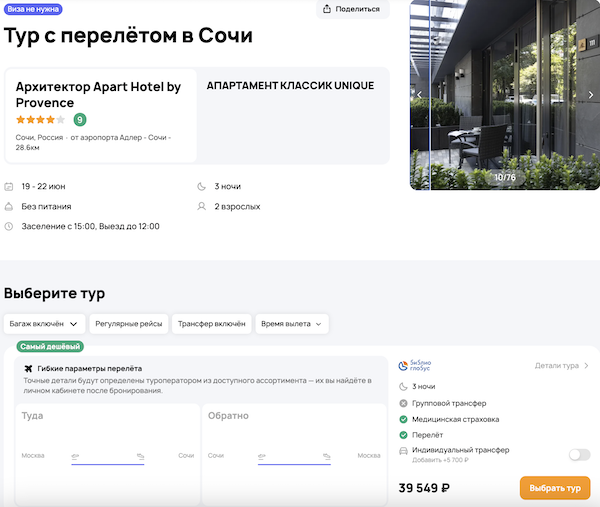Expand the Багаж включён dropdown

(x=44, y=324)
